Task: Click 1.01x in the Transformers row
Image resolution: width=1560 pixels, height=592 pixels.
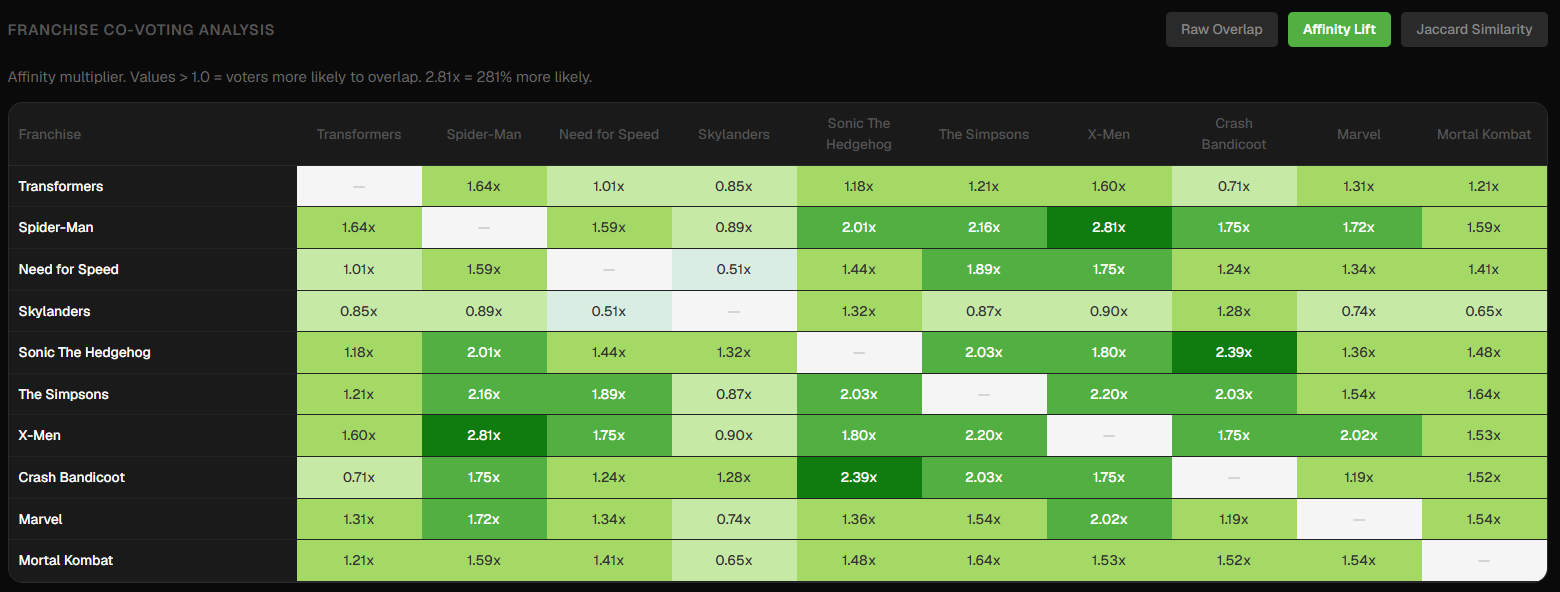Action: click(609, 186)
